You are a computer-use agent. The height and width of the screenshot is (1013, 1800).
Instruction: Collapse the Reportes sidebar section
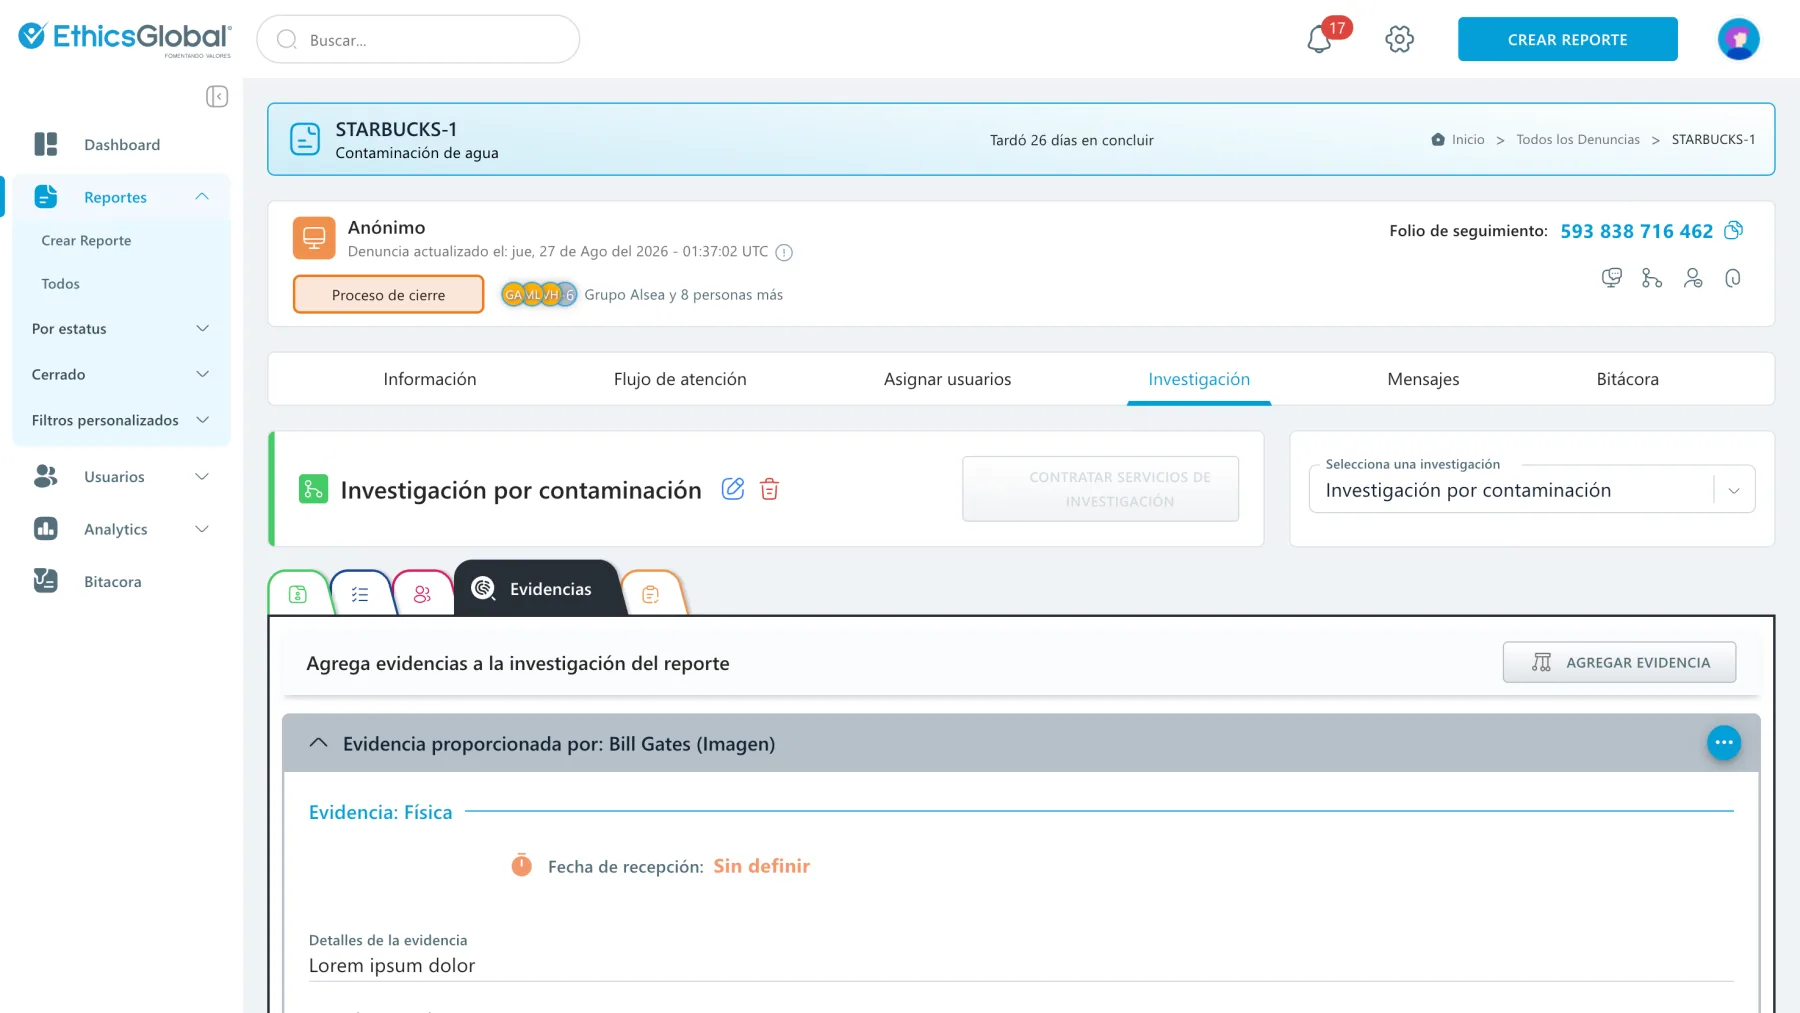click(202, 197)
